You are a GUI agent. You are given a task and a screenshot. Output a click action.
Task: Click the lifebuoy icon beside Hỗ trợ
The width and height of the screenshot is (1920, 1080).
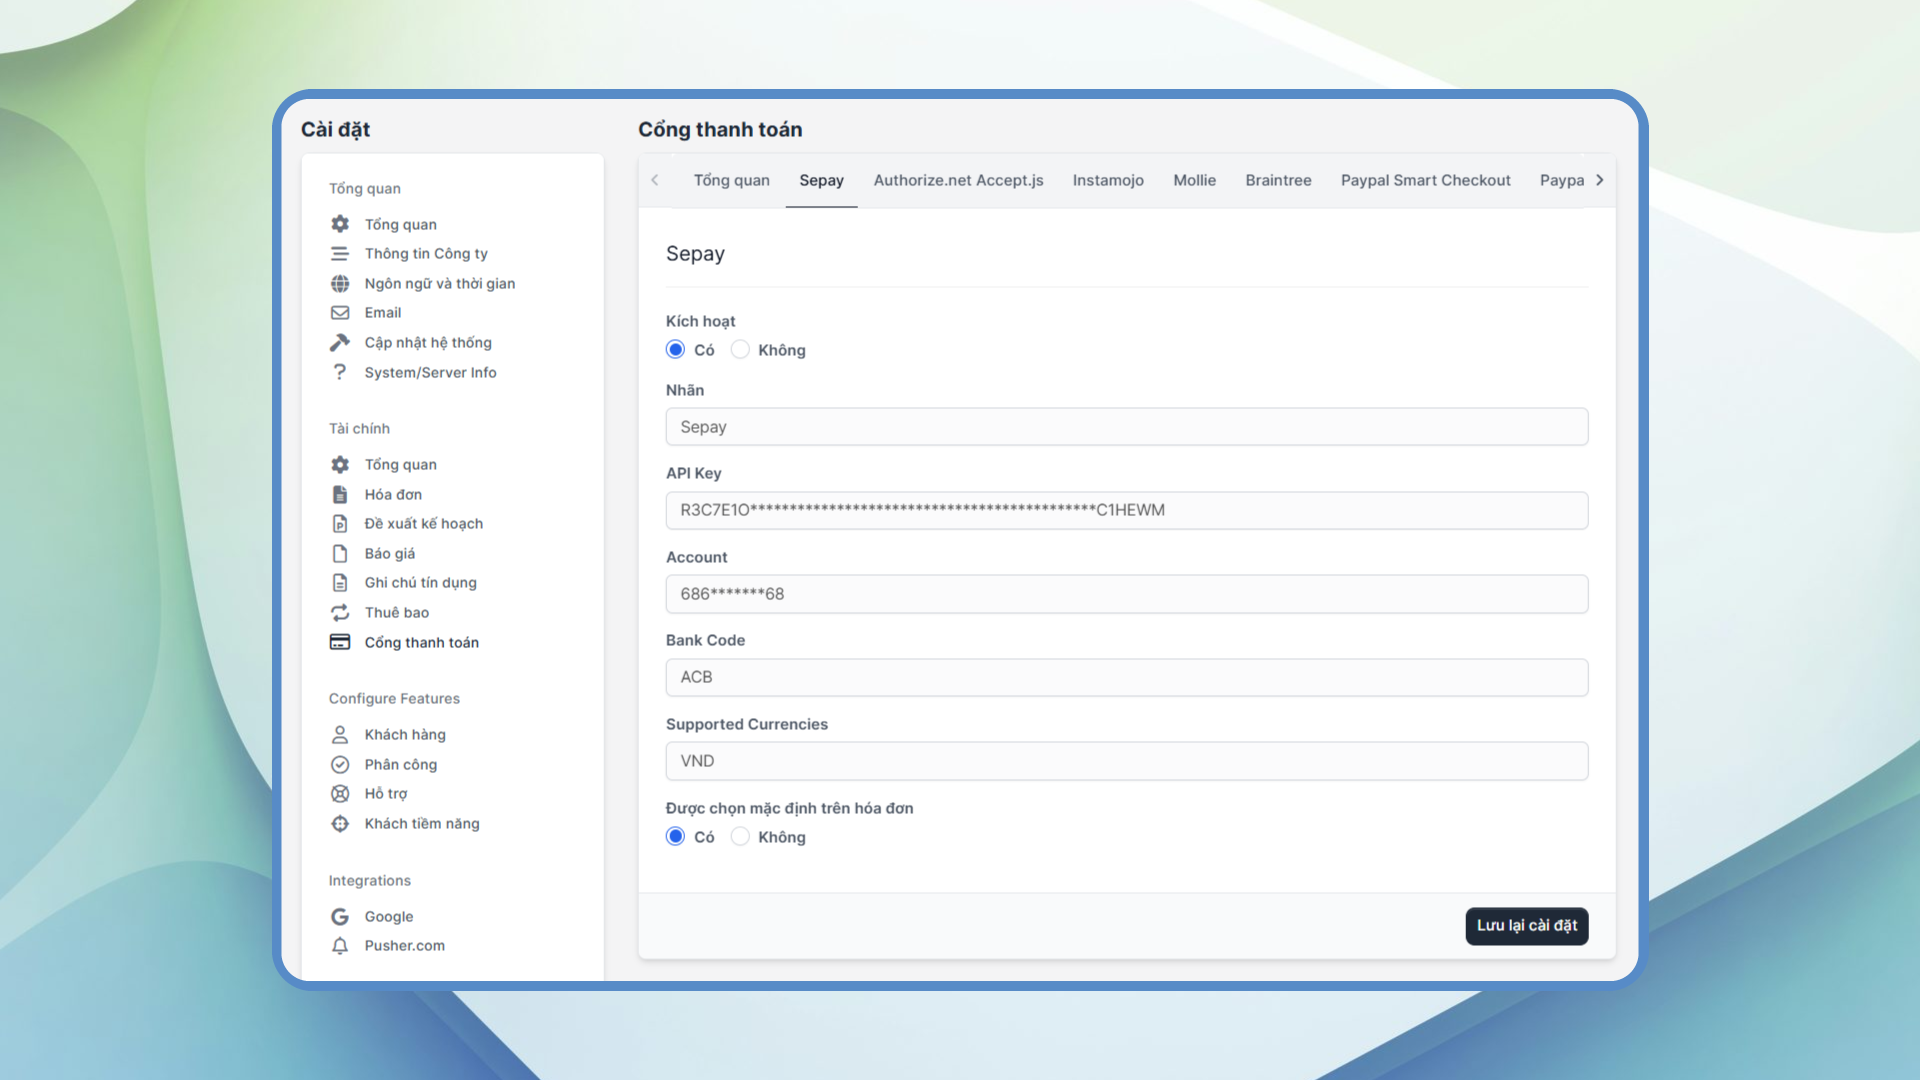pos(340,794)
